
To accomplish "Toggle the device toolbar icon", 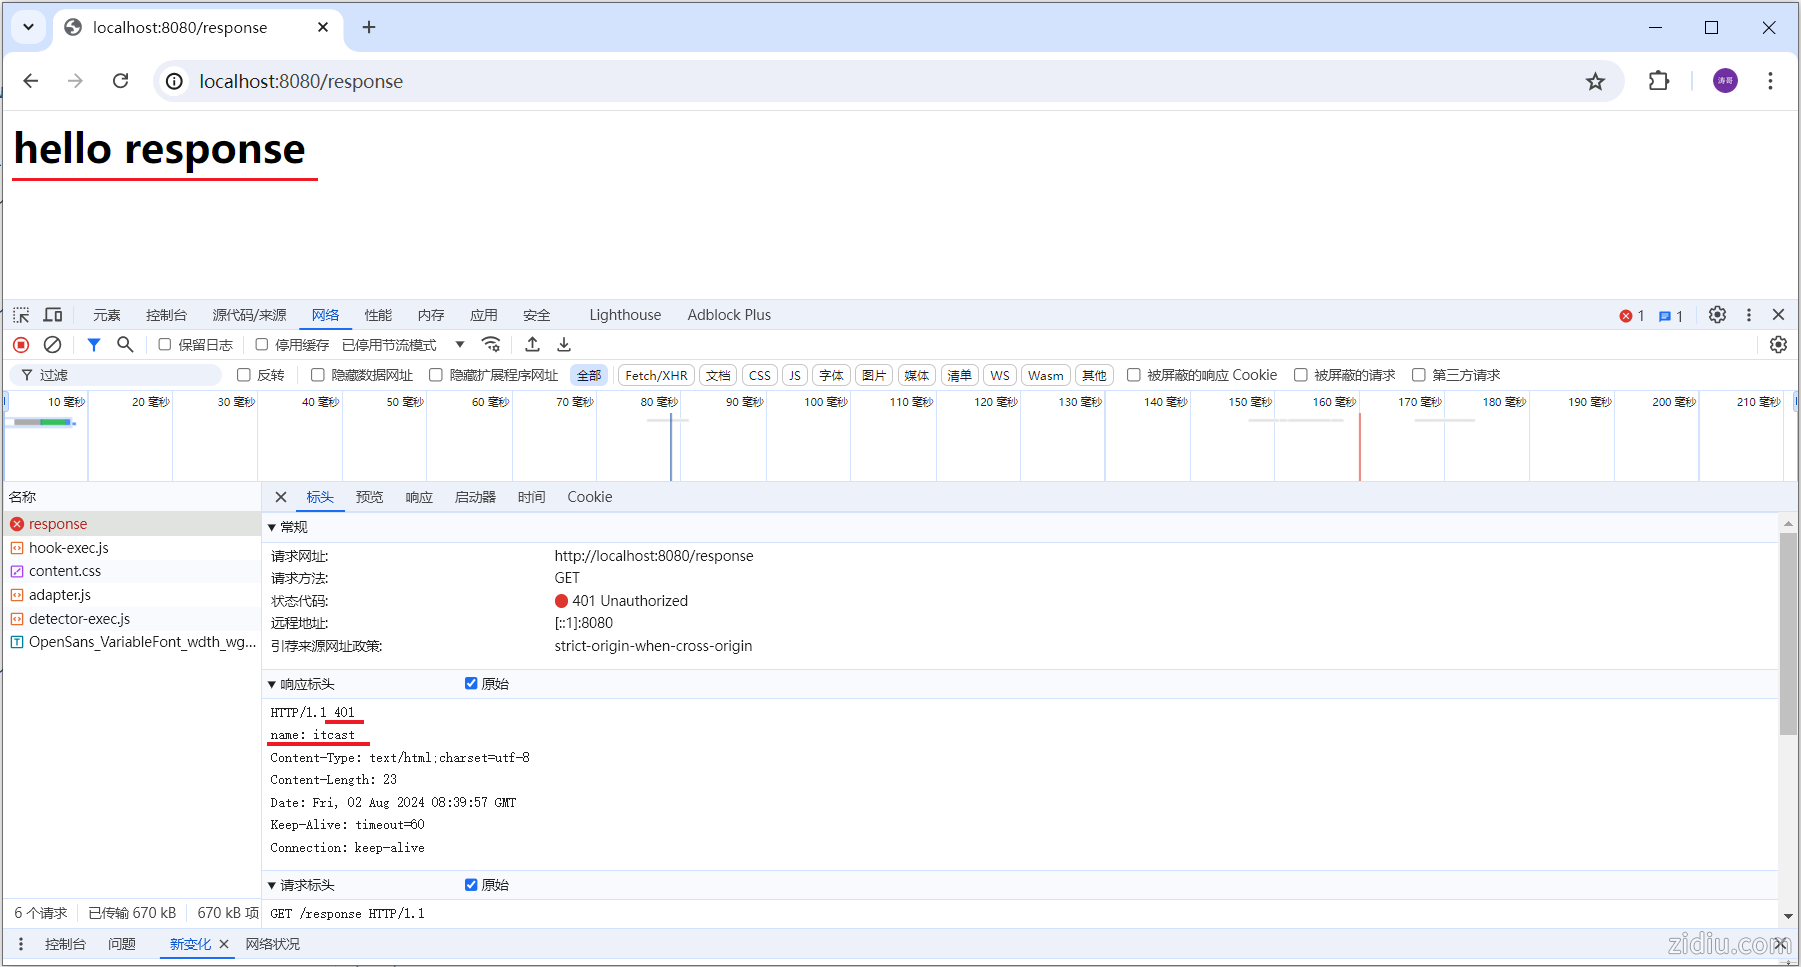I will pos(53,315).
